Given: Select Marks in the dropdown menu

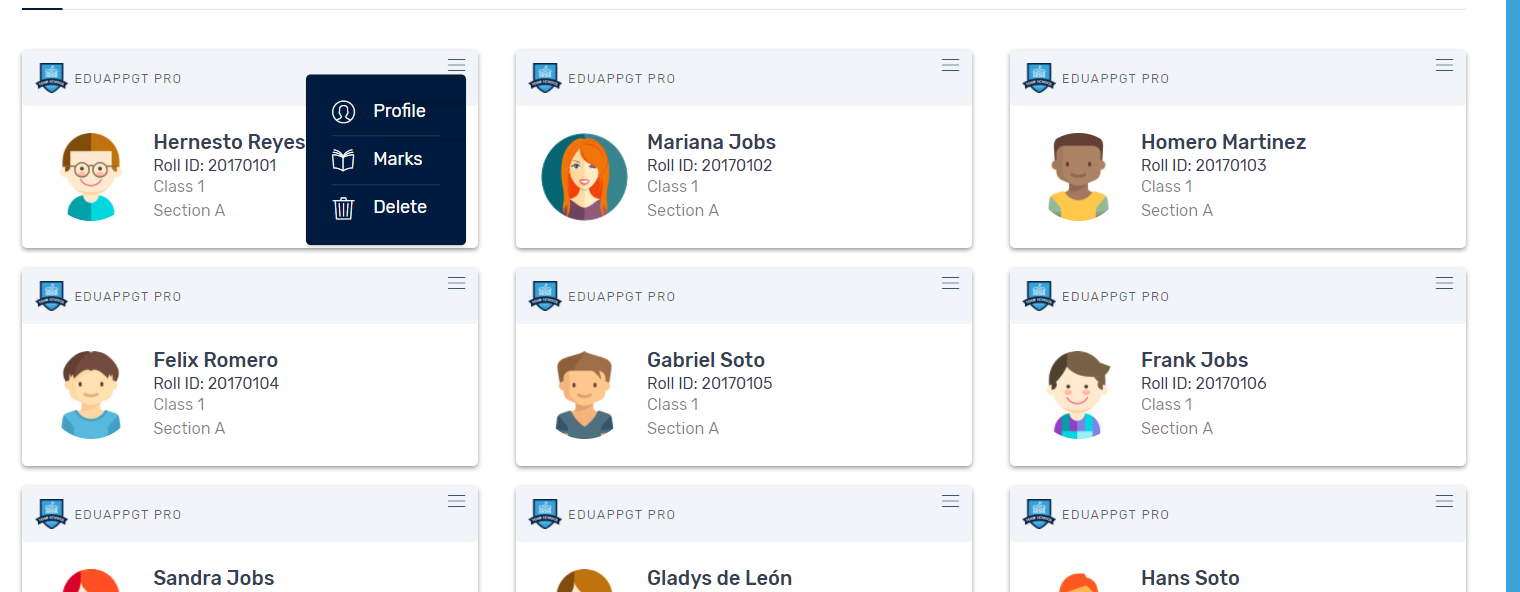Looking at the screenshot, I should tap(397, 159).
